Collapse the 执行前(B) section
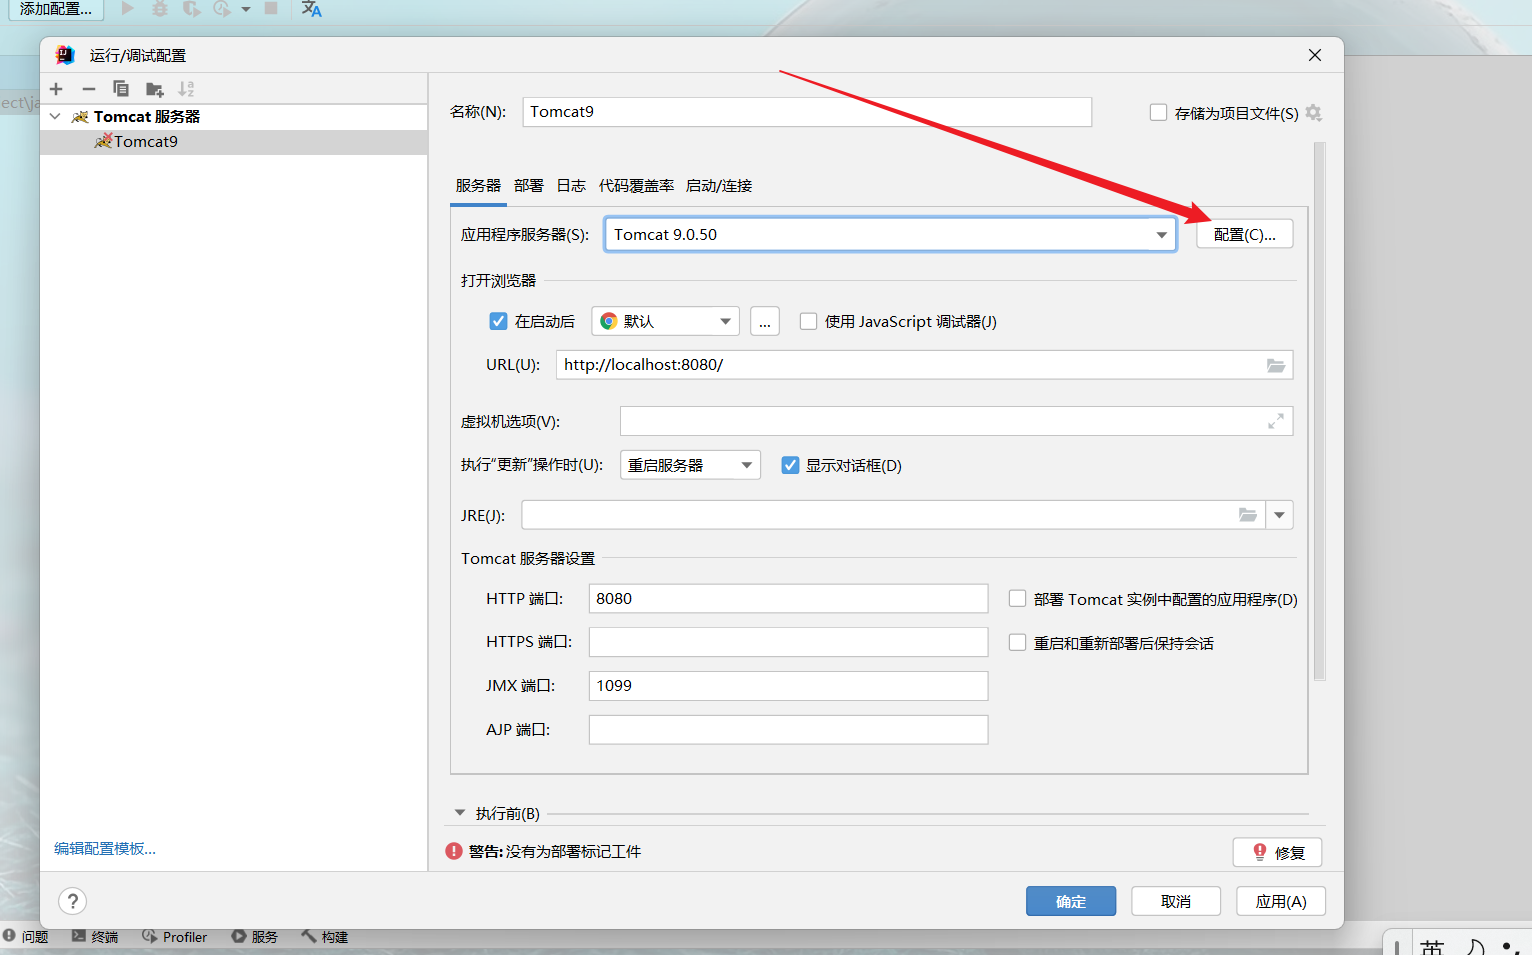Image resolution: width=1532 pixels, height=955 pixels. tap(460, 813)
